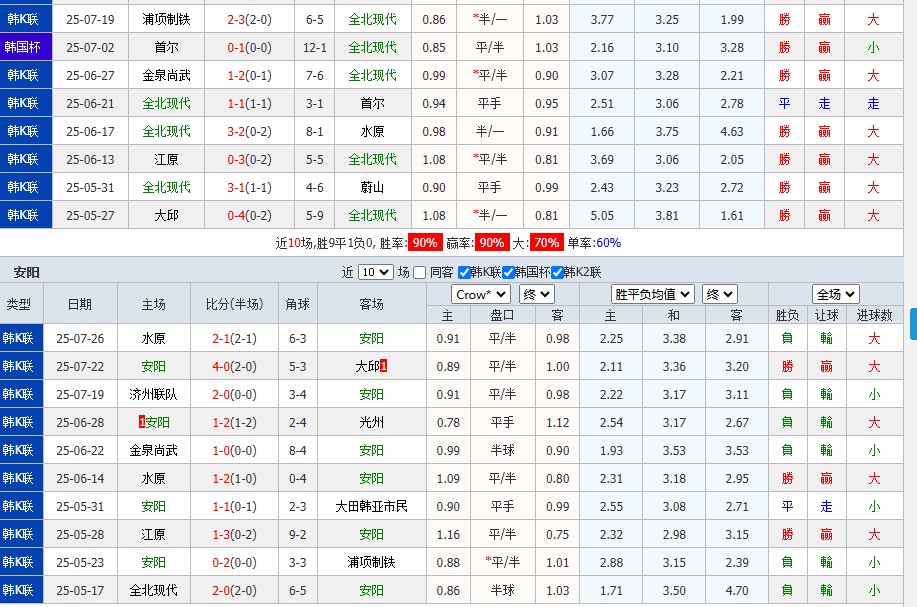Viewport: 917px width, 607px height.
Task: Click the red 70% 大 percentage badge
Action: point(546,243)
